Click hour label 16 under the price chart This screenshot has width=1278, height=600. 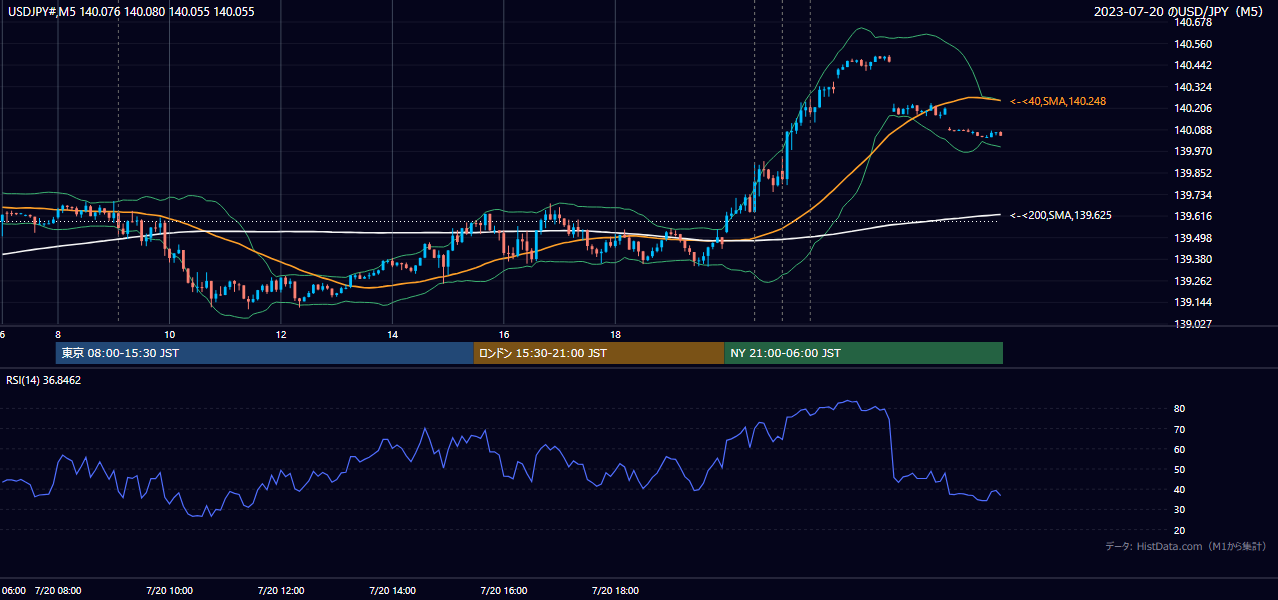[504, 334]
